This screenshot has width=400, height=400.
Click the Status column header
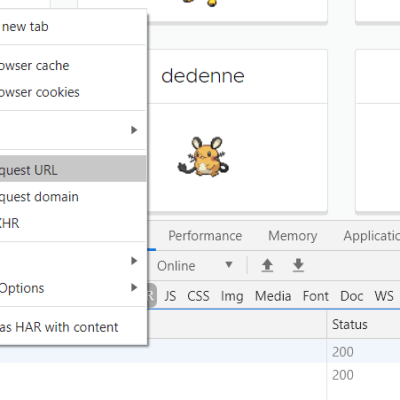coord(363,324)
